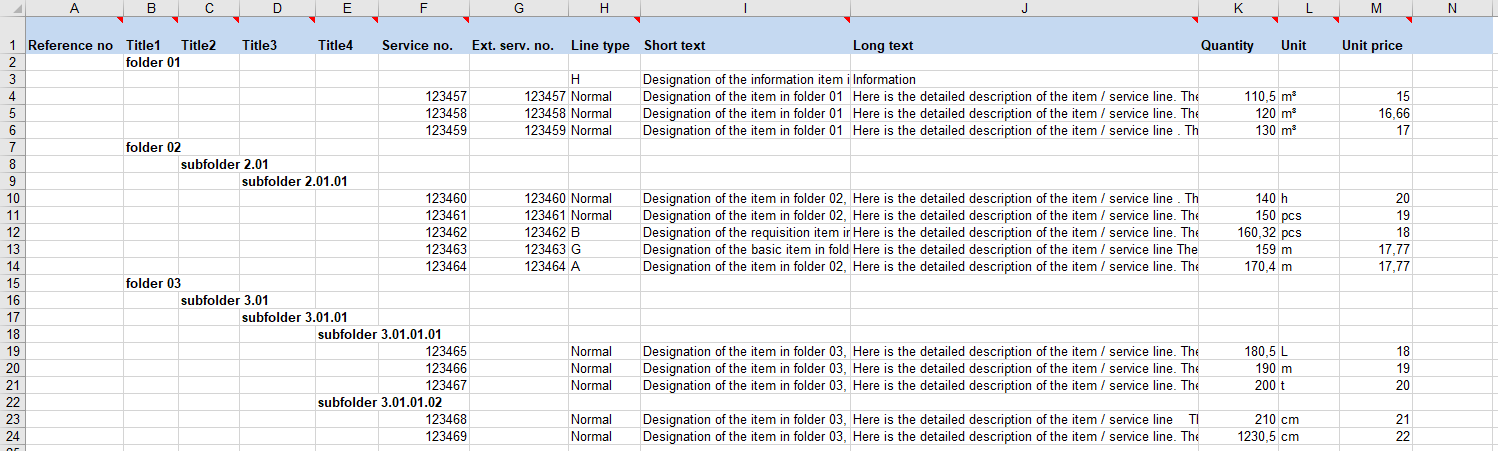Select the quantity cell showing 160,32
Screen dimensions: 1498x451
1238,232
